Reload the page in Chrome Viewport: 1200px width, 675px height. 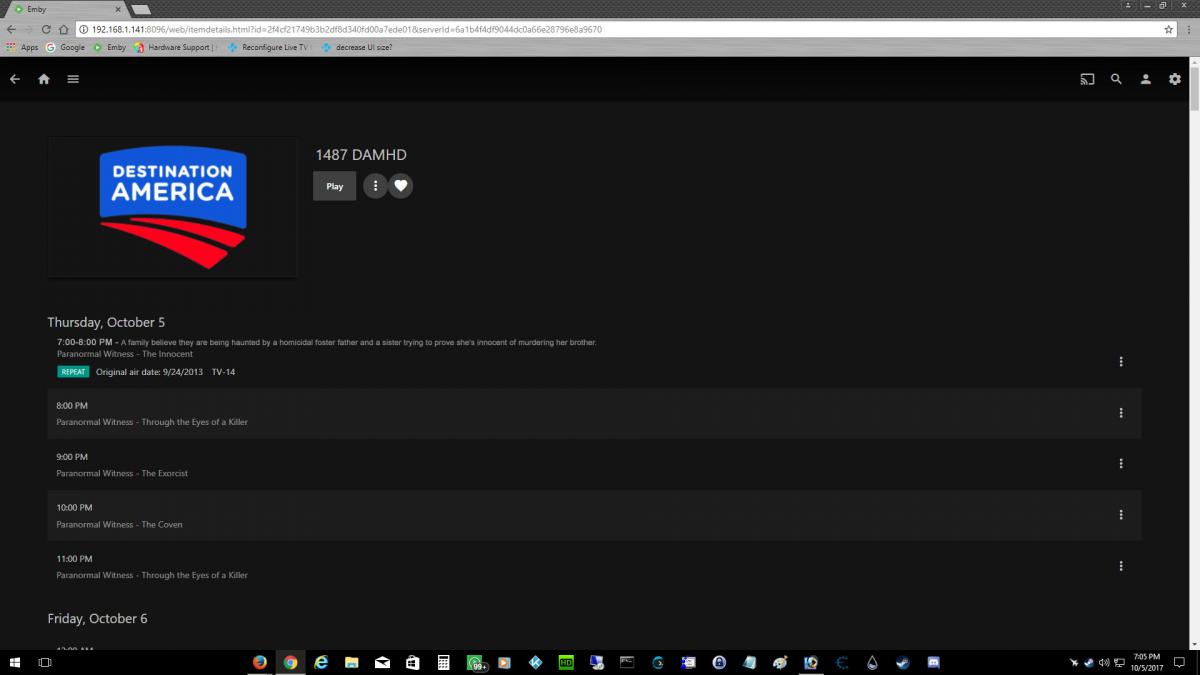[46, 29]
